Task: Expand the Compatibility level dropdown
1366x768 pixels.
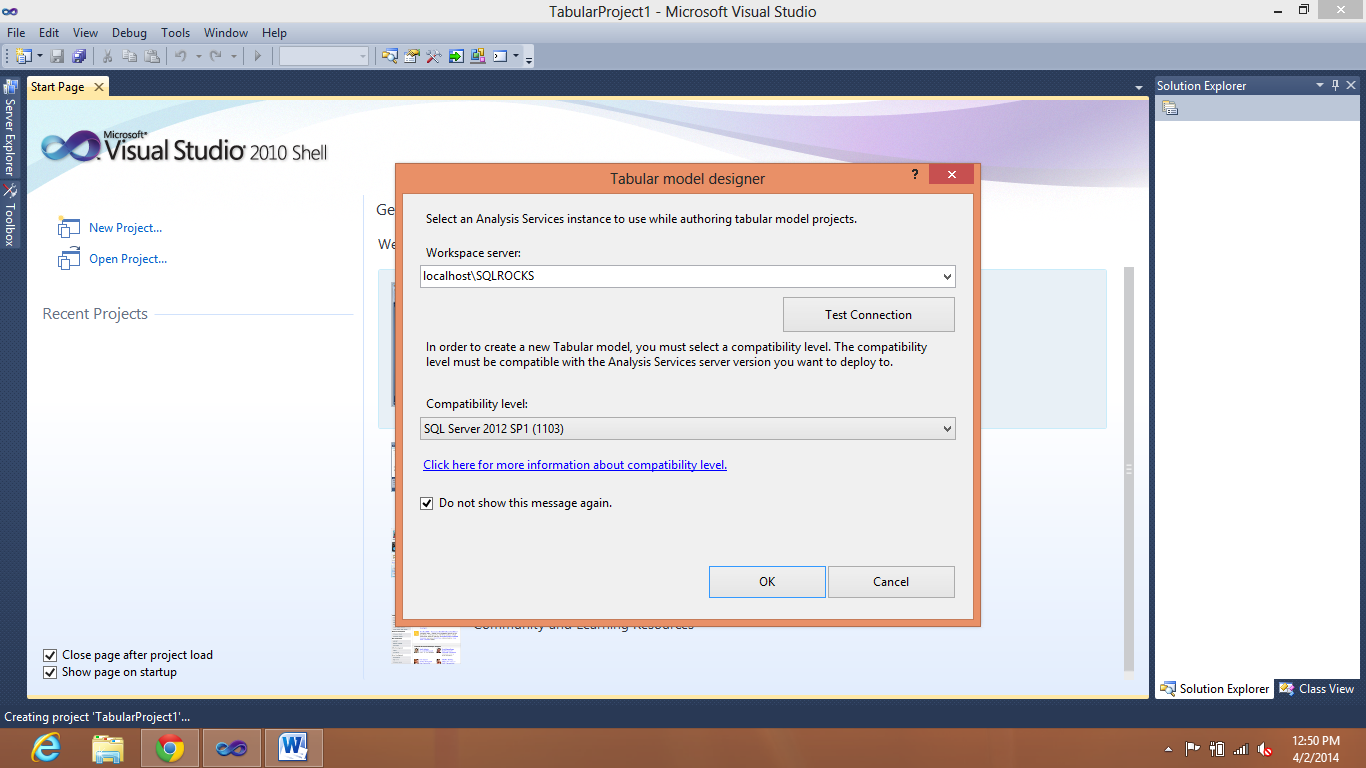Action: 688,429
